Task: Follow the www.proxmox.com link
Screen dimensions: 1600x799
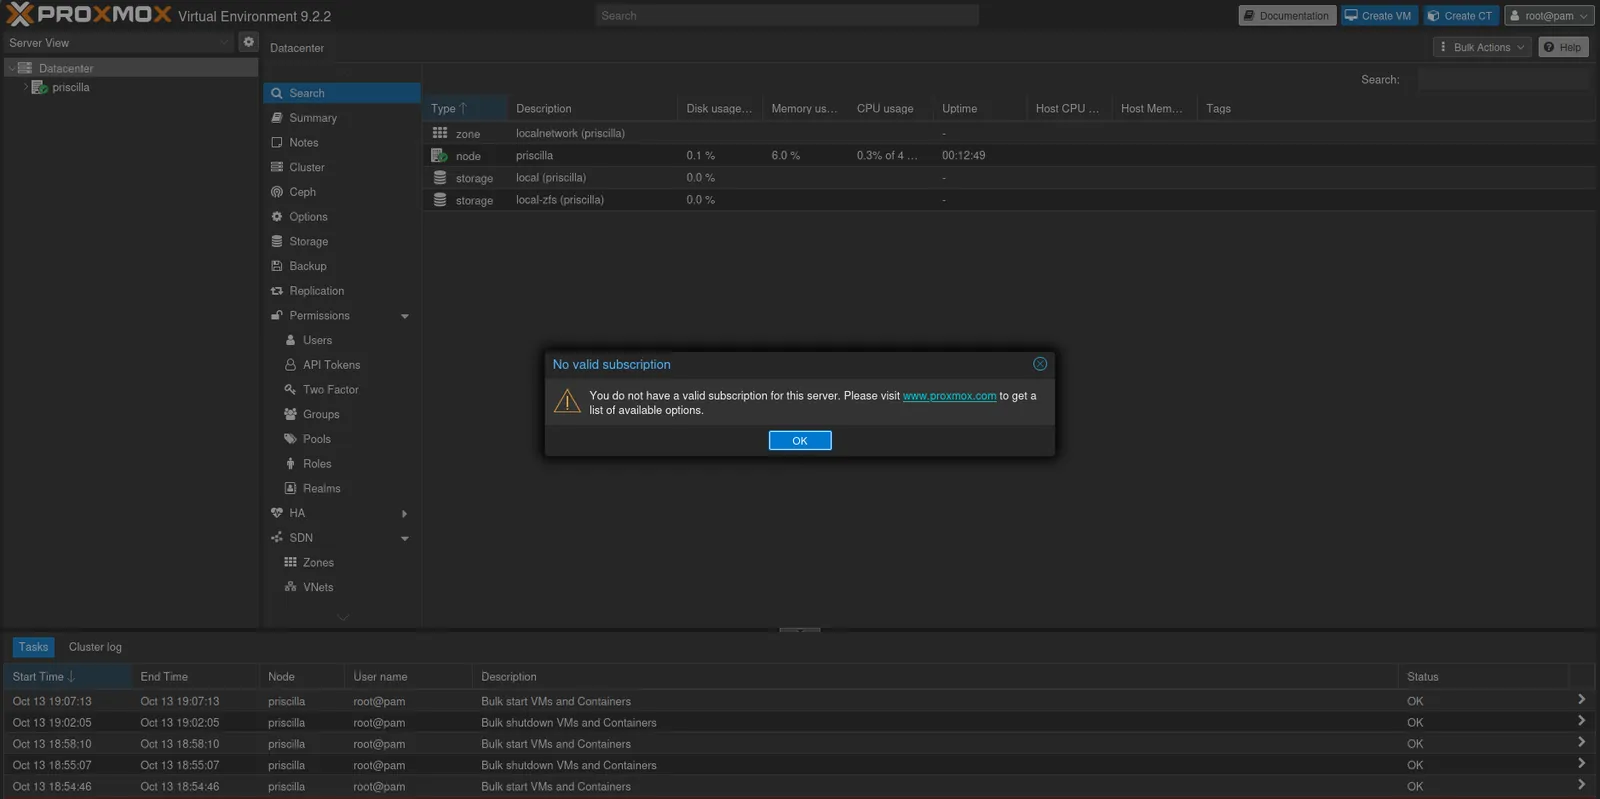Action: (949, 396)
